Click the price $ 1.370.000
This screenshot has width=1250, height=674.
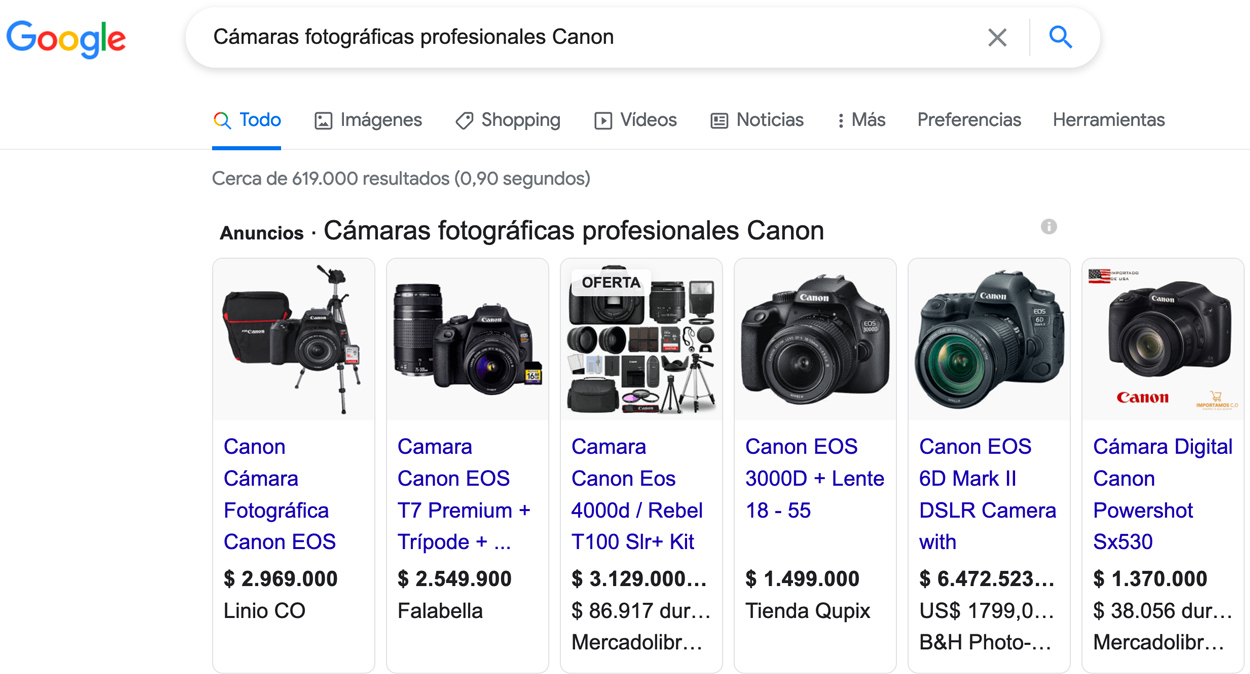pos(1150,579)
